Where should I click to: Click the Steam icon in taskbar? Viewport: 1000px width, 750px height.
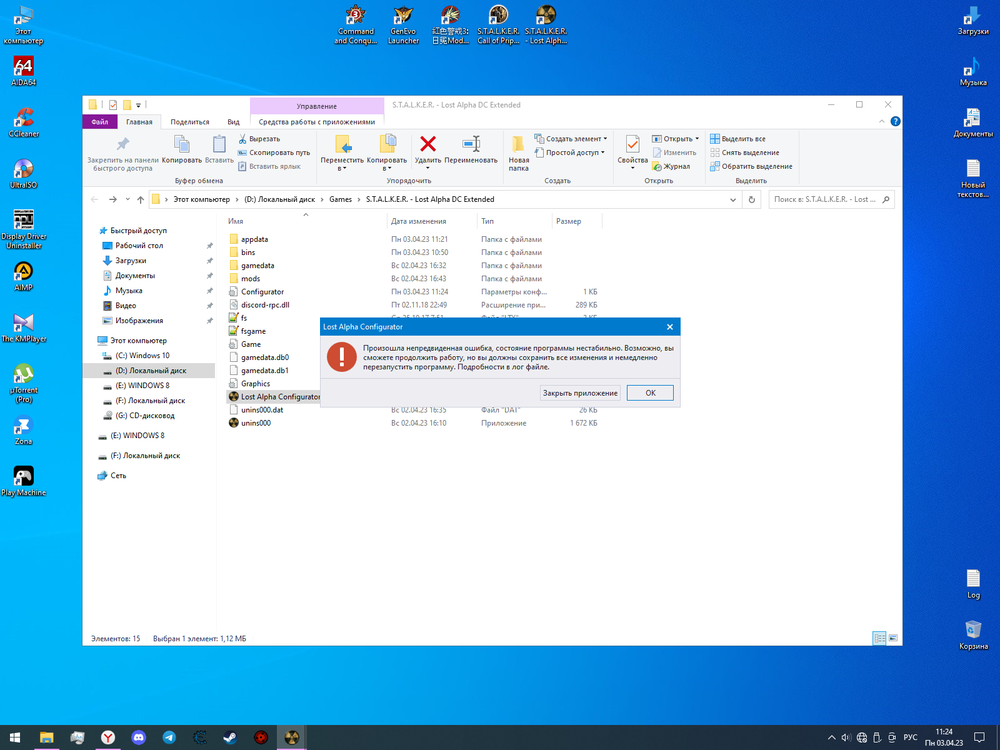click(230, 737)
